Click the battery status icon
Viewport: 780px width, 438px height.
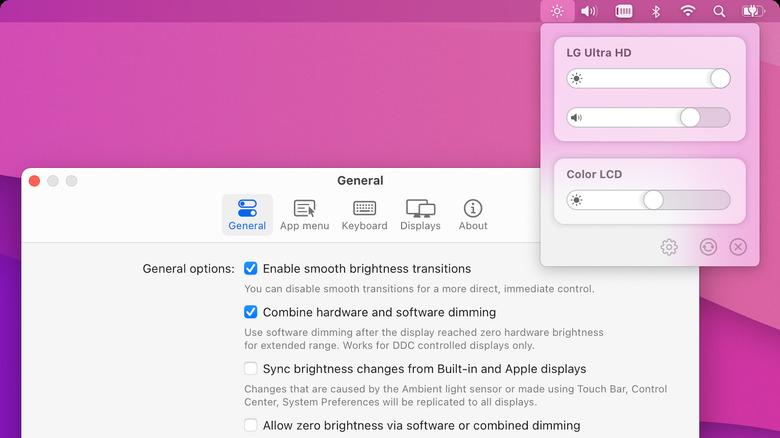tap(753, 11)
